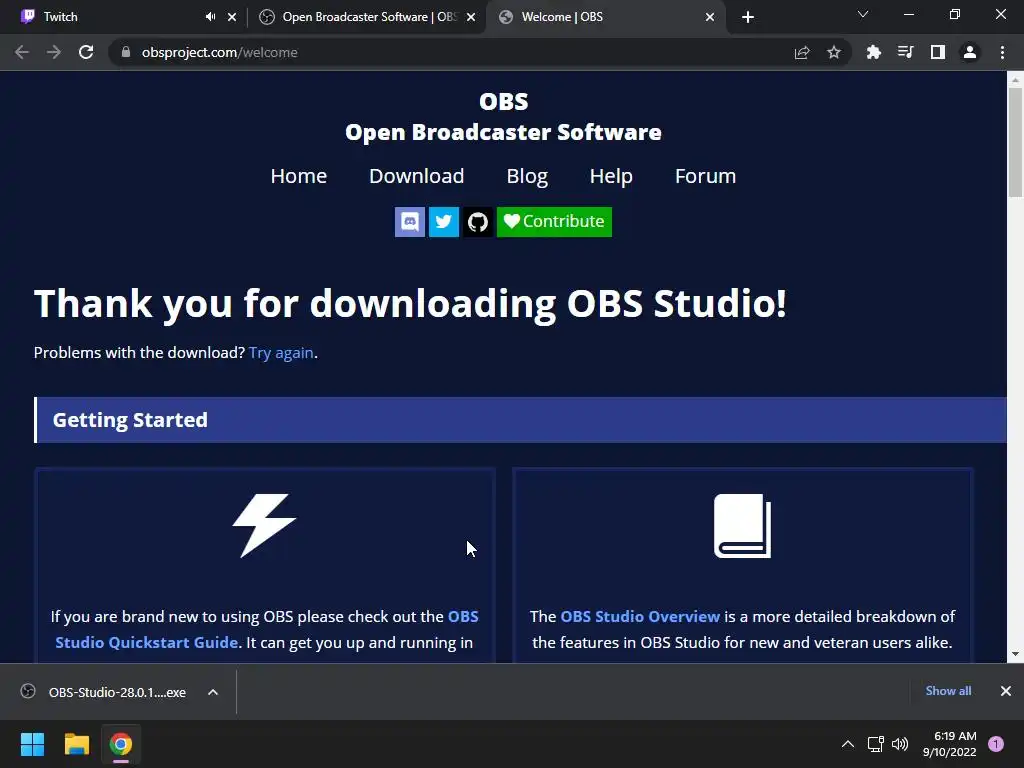Switch to the Open Broadcaster Software tab
1024x768 pixels.
pos(366,17)
